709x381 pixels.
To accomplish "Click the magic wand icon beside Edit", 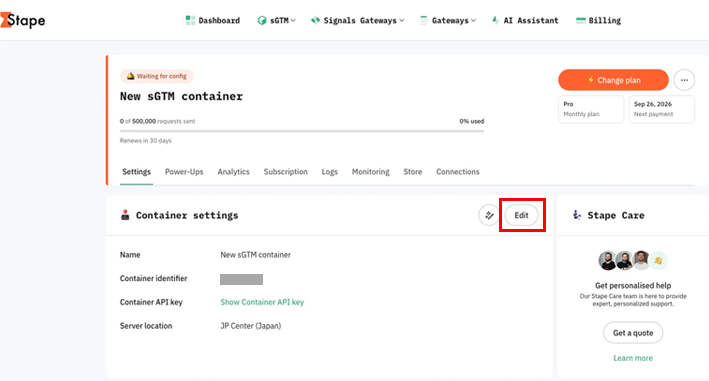I will tap(489, 215).
